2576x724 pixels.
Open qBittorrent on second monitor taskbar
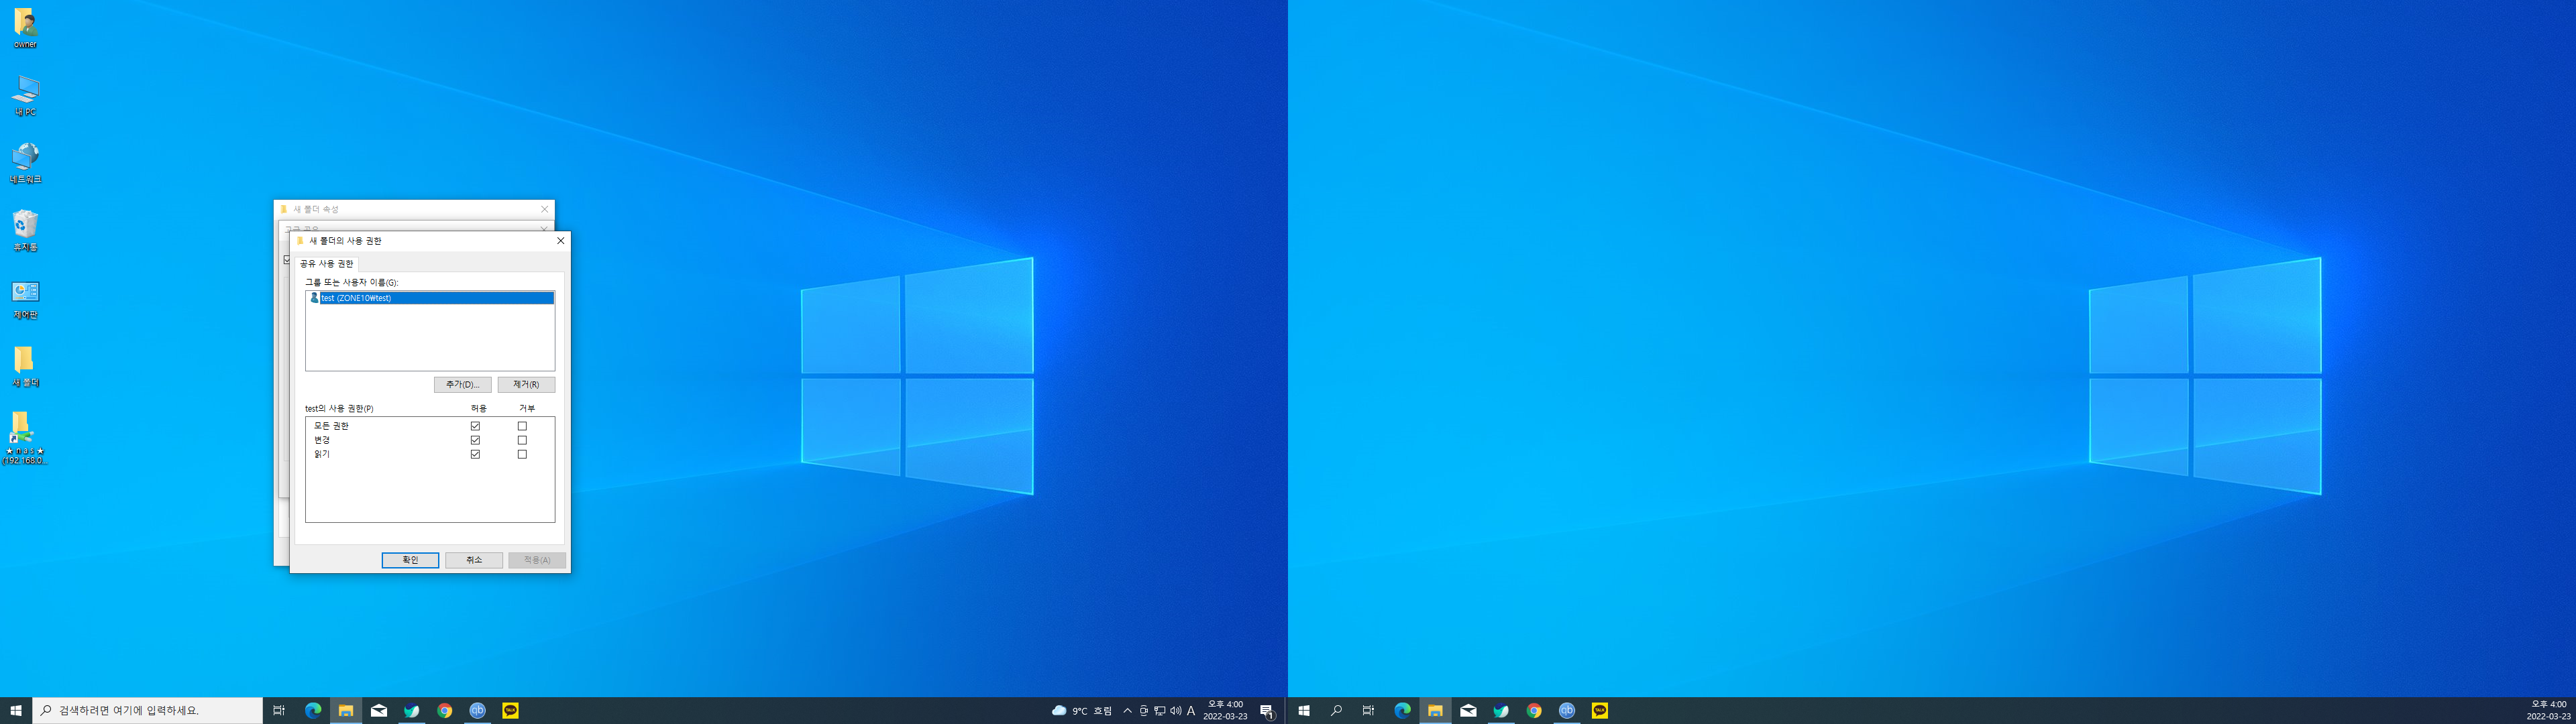tap(1567, 711)
